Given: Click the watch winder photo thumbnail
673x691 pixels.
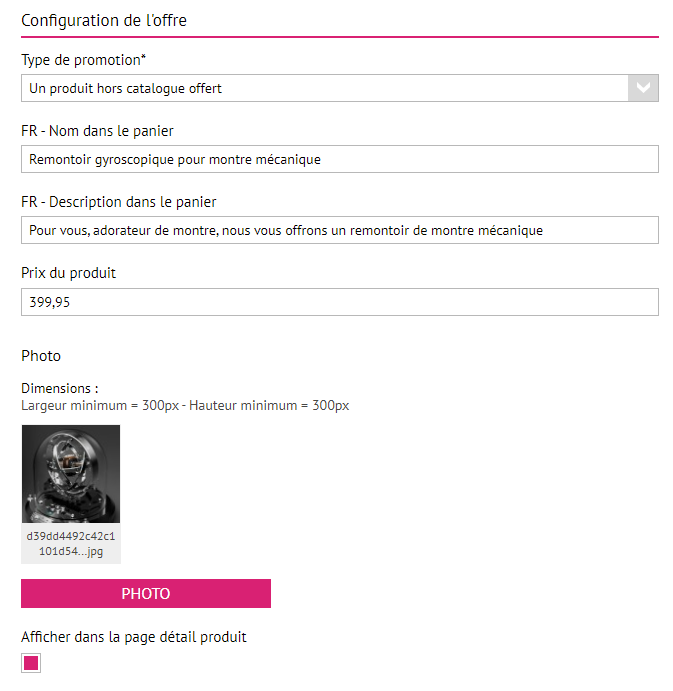Looking at the screenshot, I should 71,474.
